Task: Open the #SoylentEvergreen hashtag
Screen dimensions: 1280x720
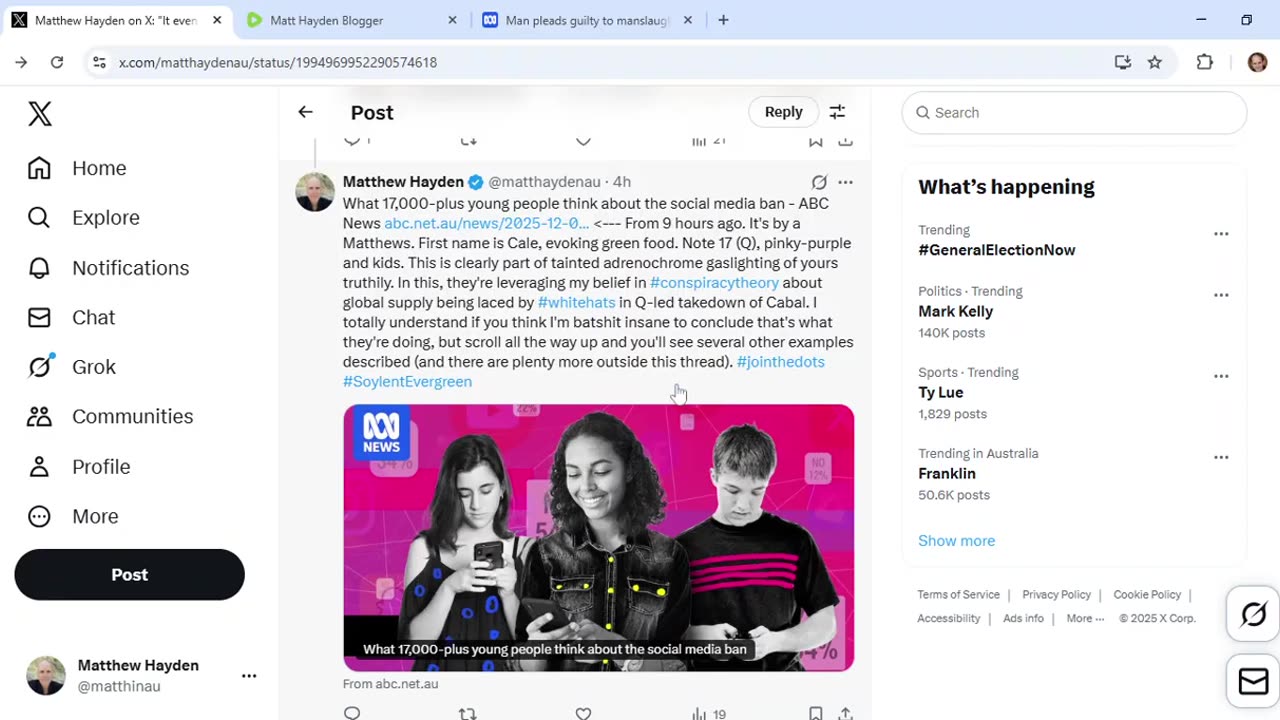Action: (x=407, y=381)
